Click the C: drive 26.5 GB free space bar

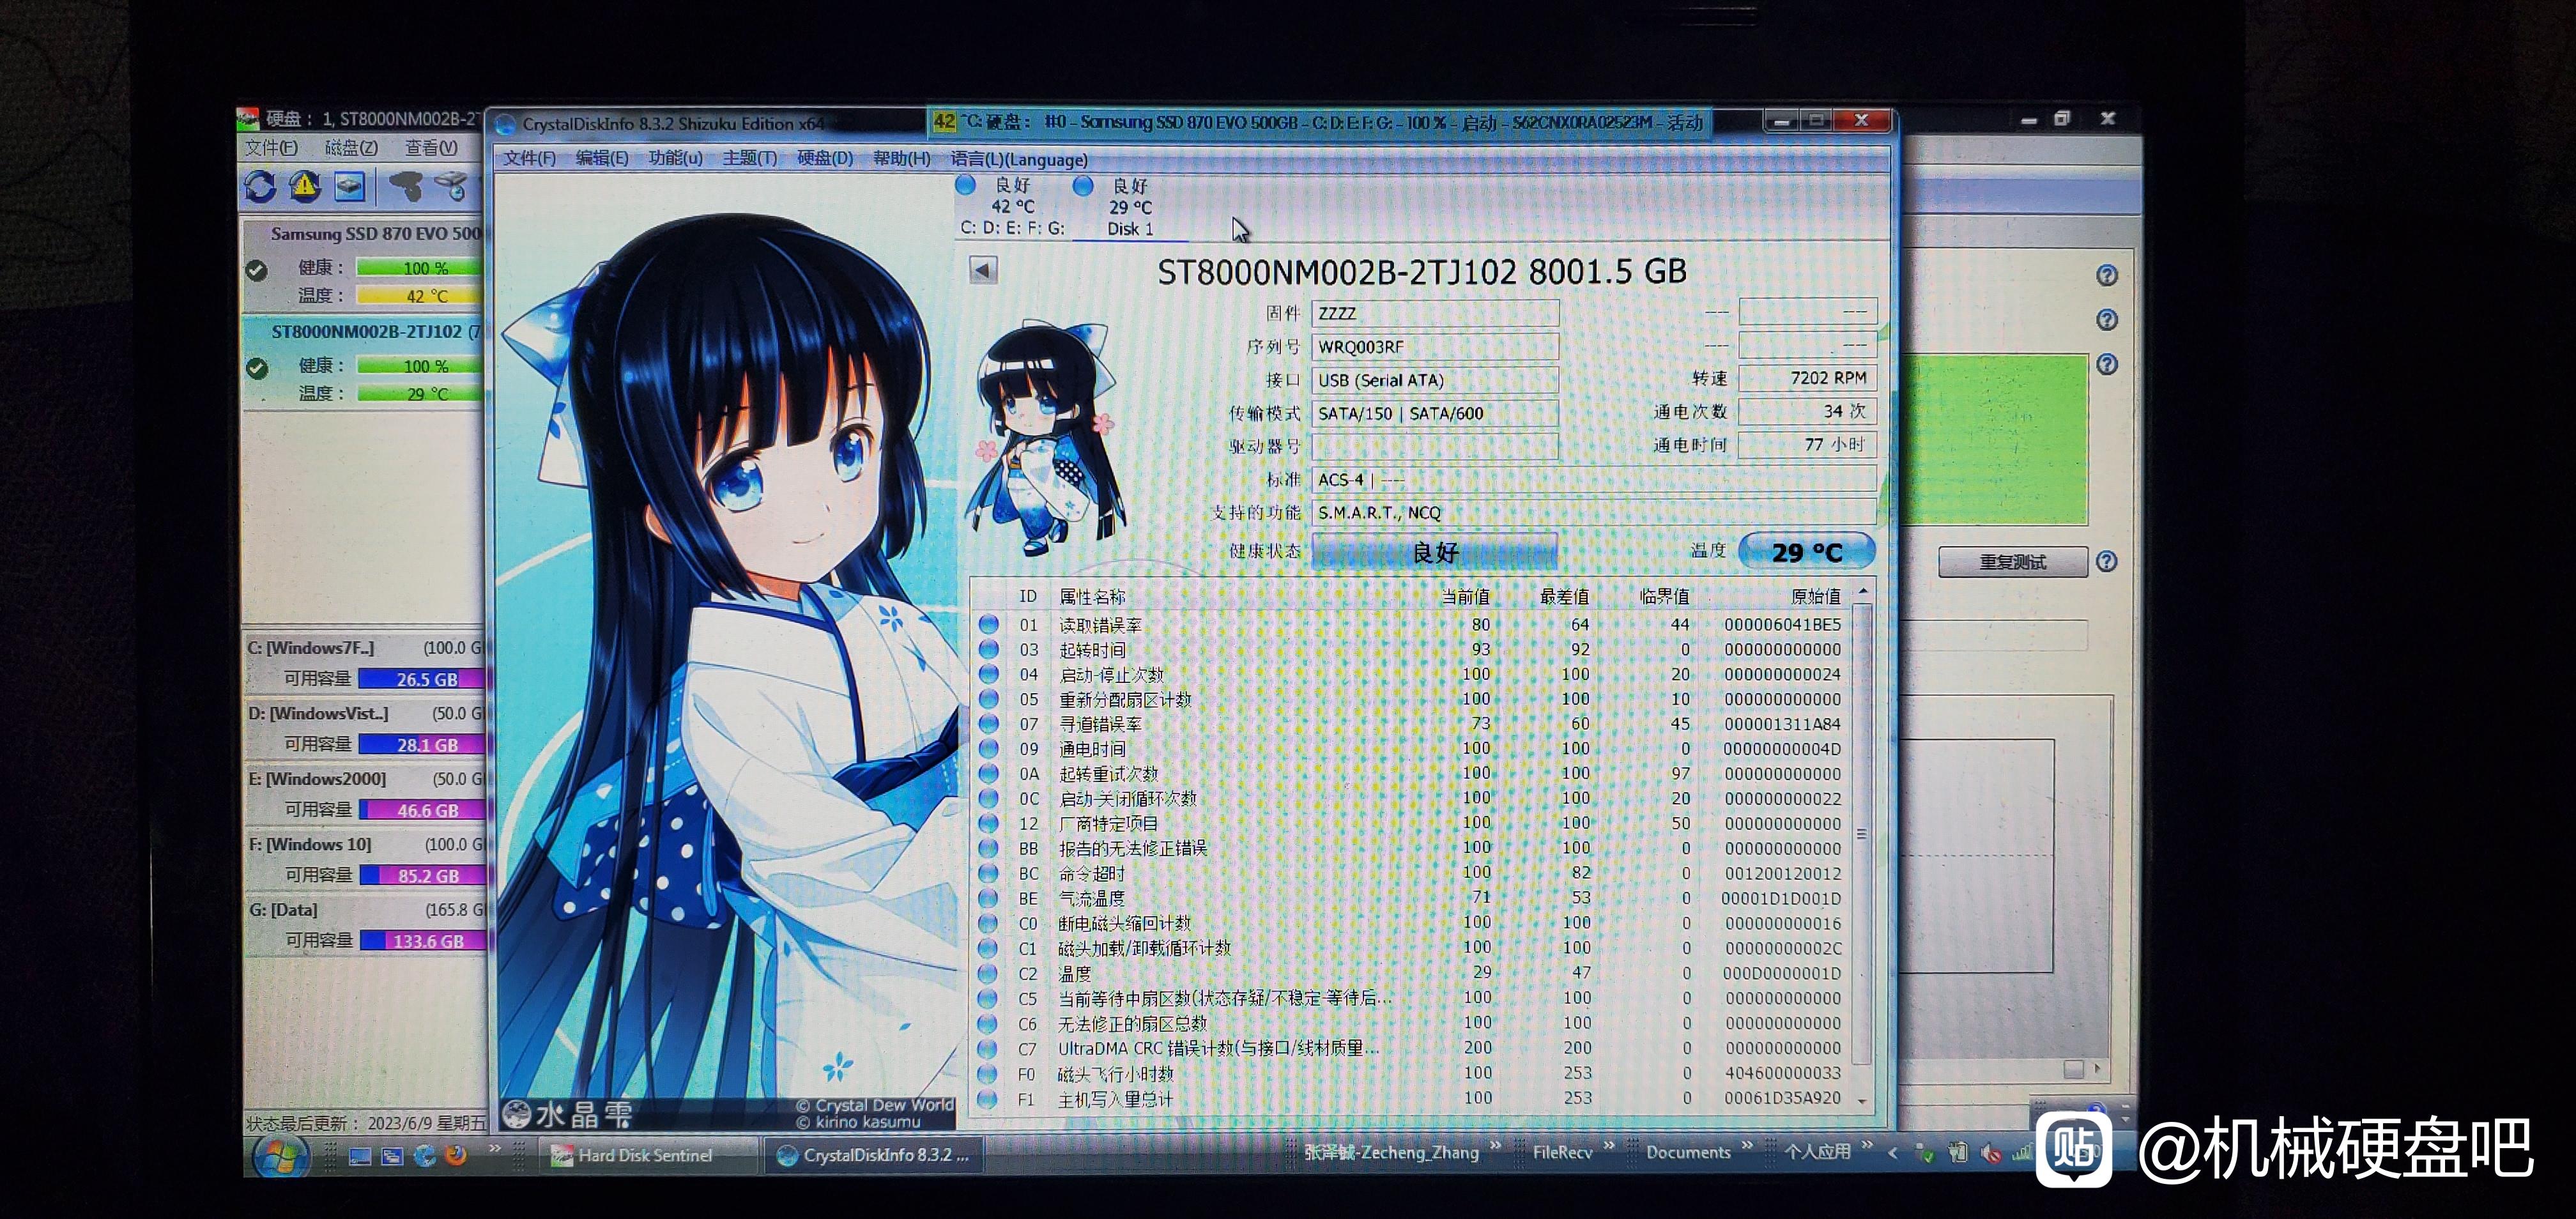tap(423, 679)
